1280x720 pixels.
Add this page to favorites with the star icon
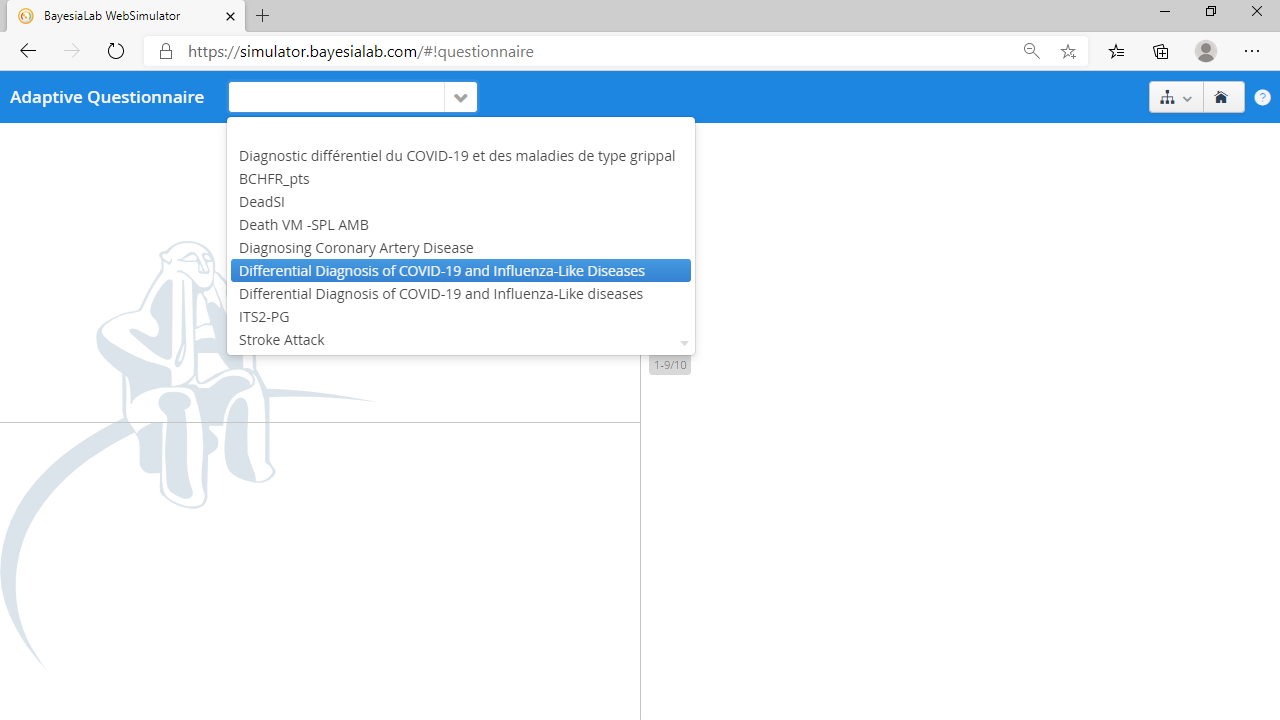tap(1068, 51)
